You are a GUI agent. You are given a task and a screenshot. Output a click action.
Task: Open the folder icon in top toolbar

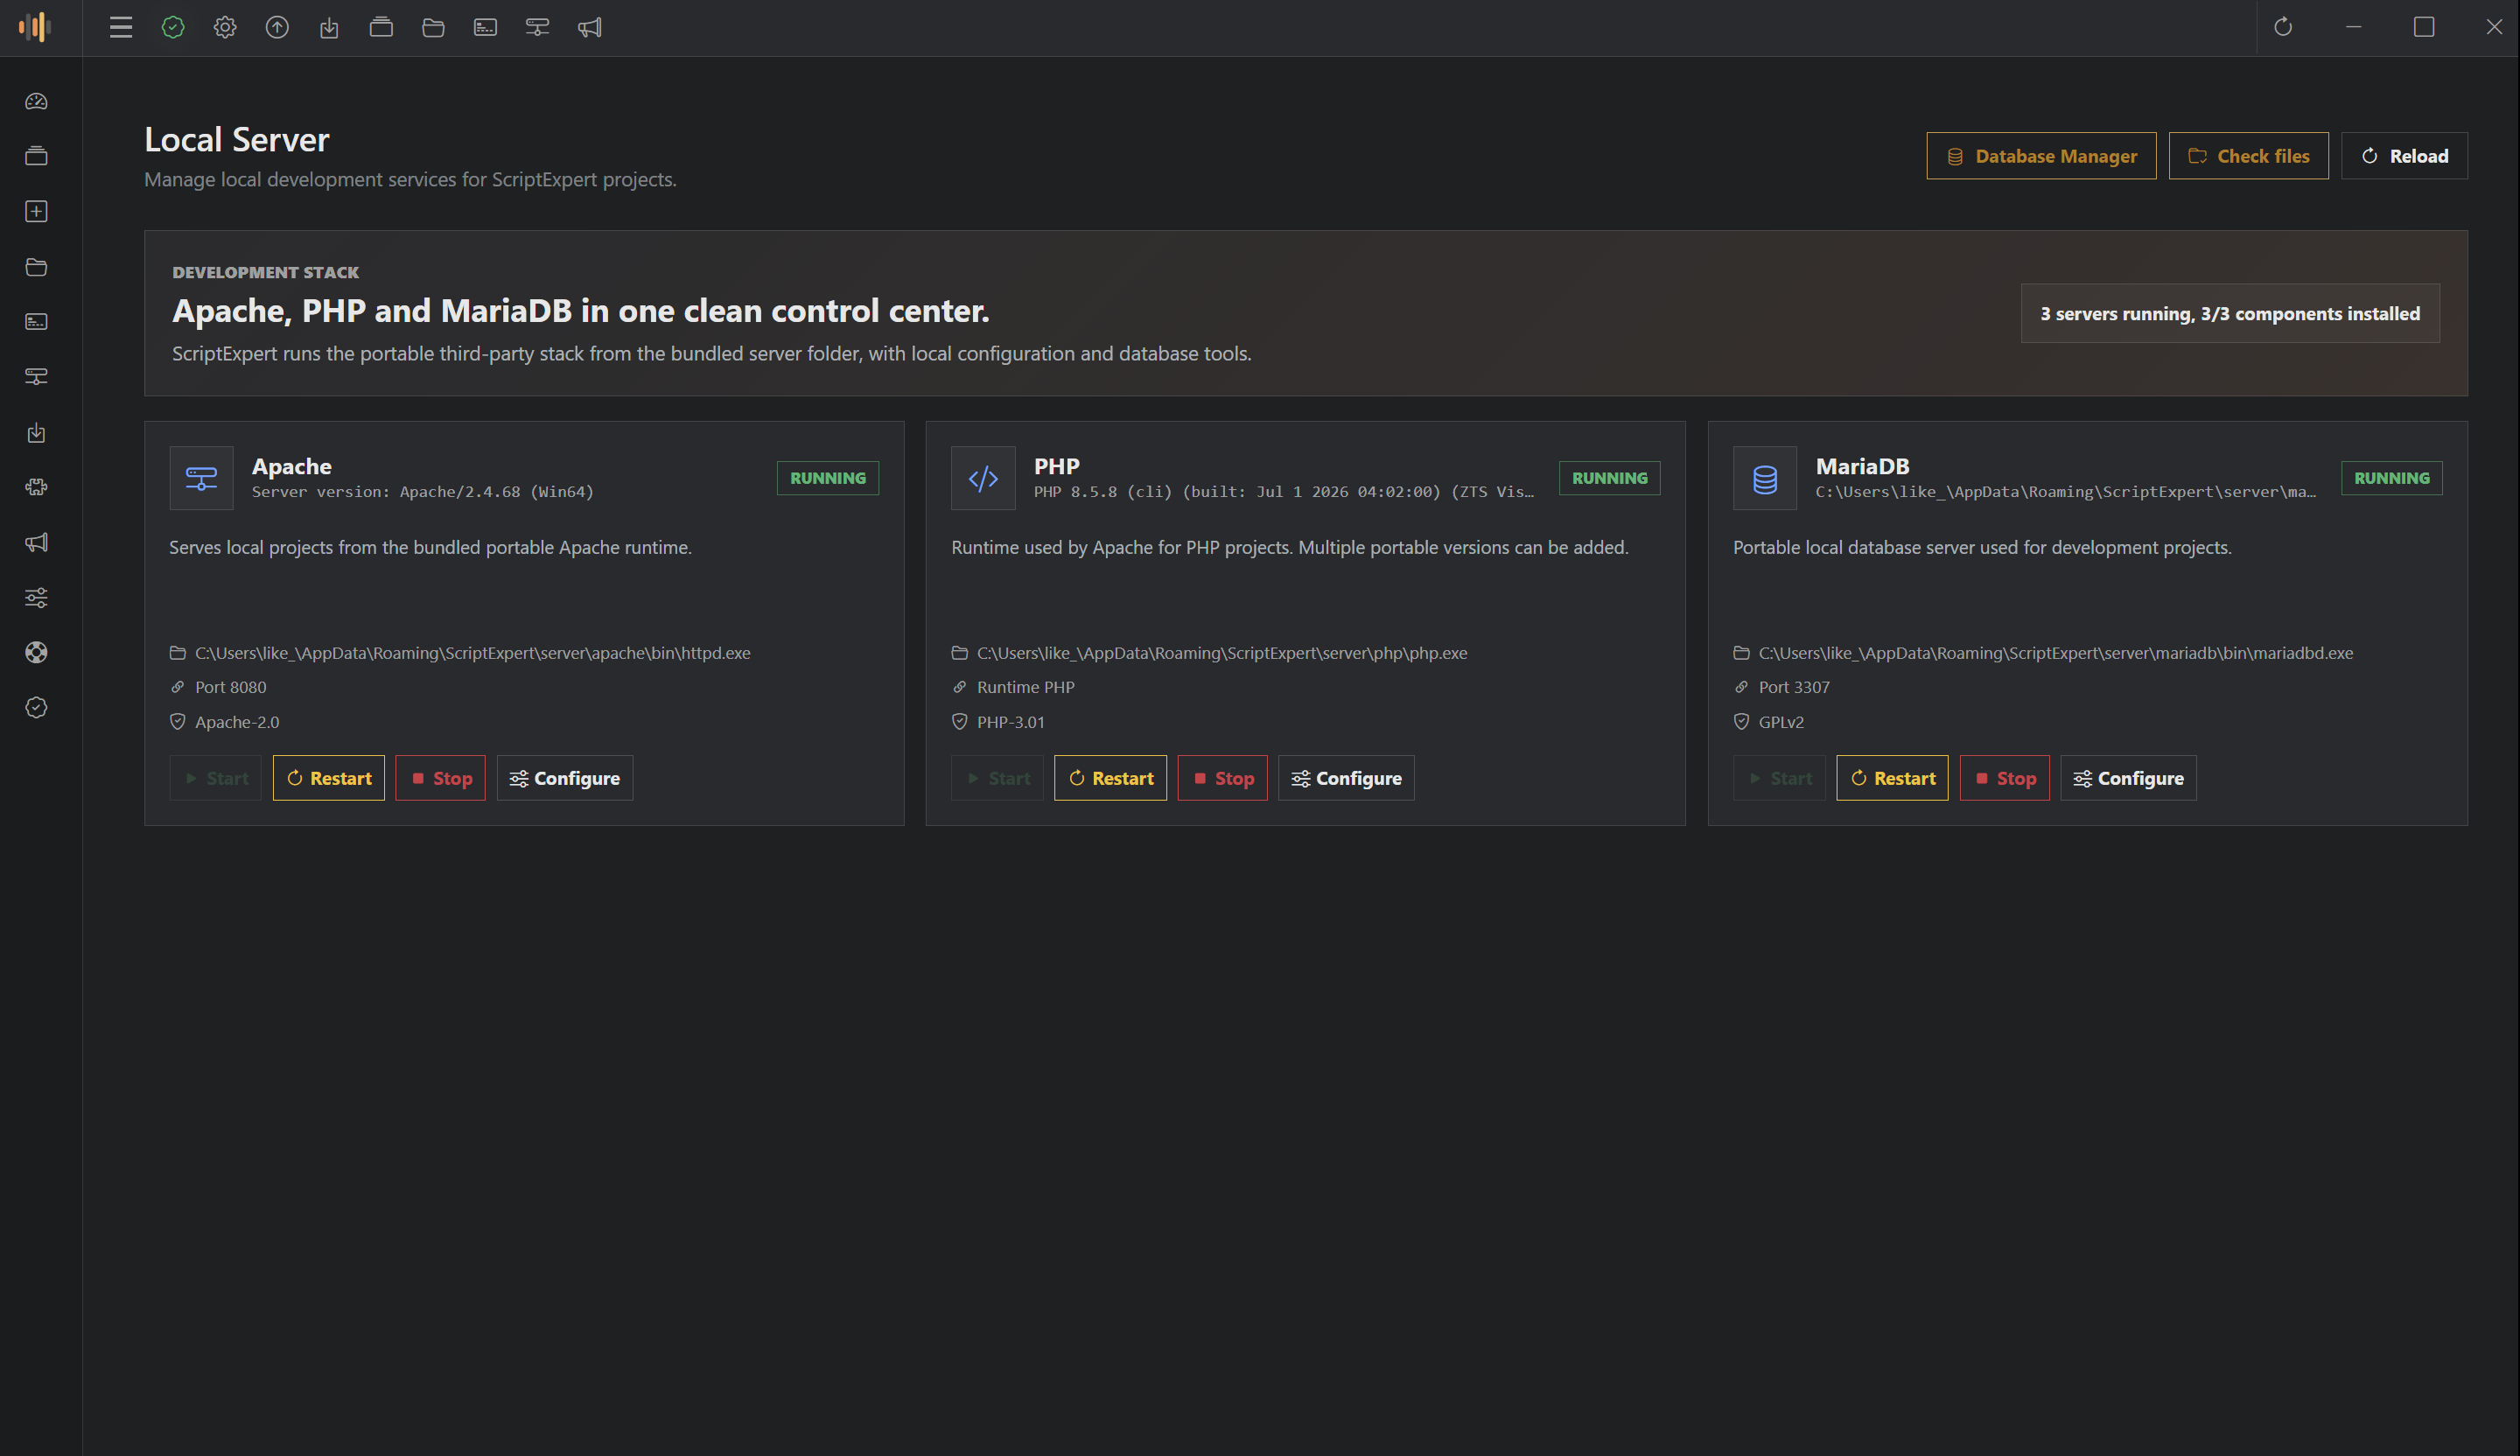[x=433, y=27]
